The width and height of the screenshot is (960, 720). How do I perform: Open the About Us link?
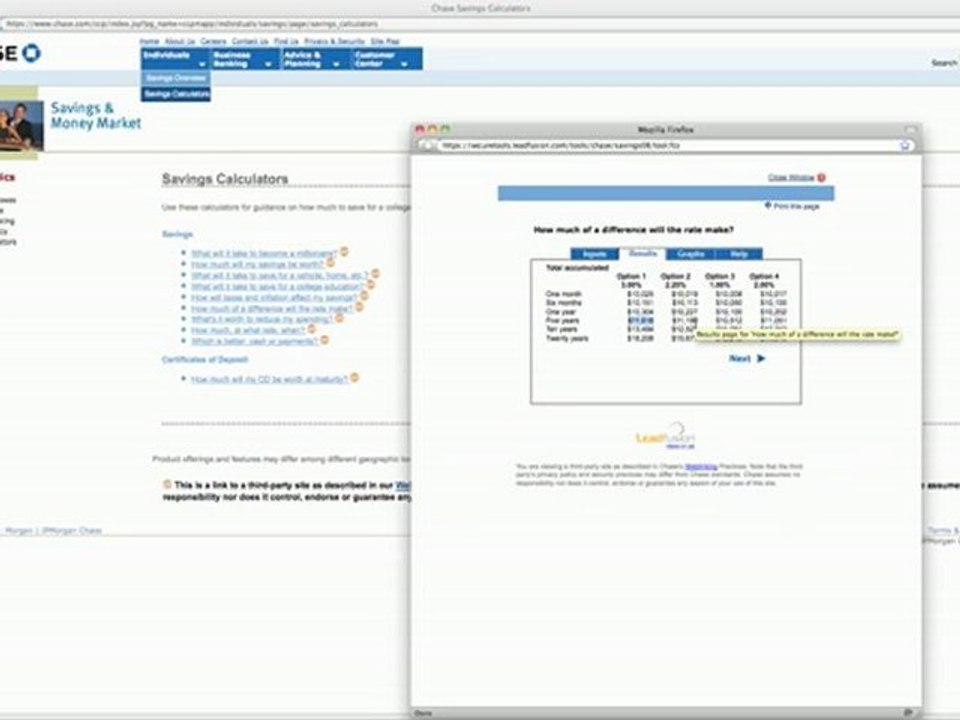point(179,42)
